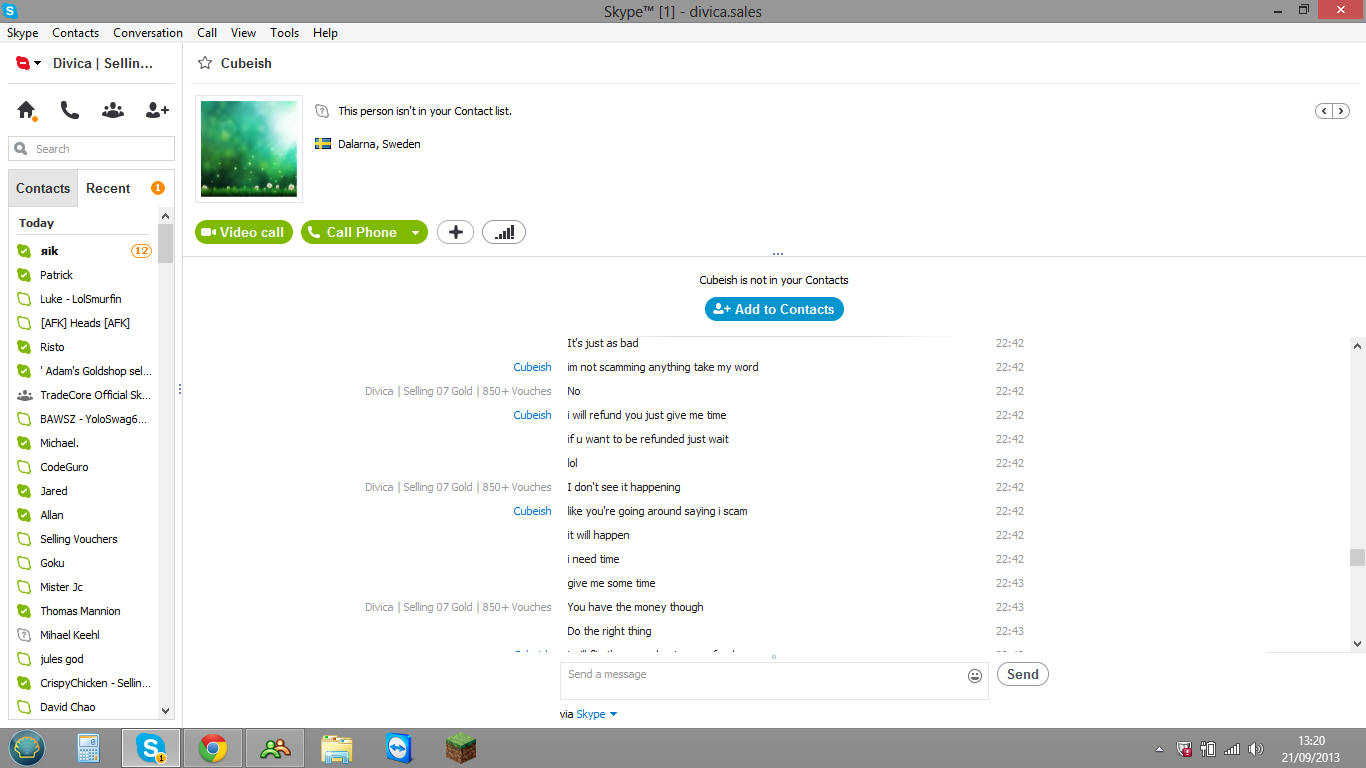1366x768 pixels.
Task: Click the plus share button
Action: 455,232
